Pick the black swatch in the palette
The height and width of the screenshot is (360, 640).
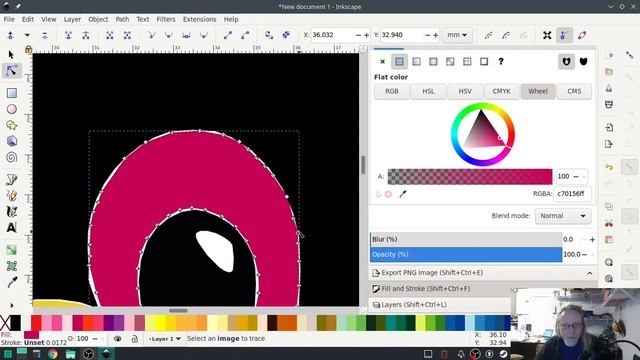coord(16,323)
